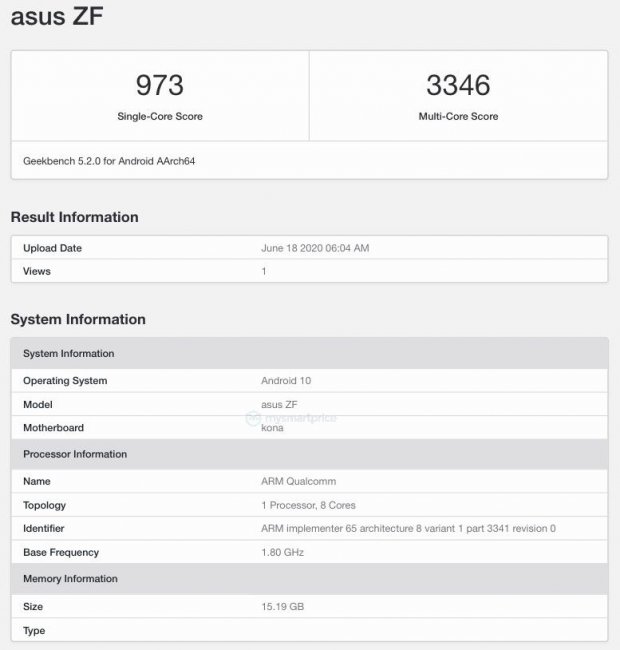Select the 3346 multi-core score number
Screen dimensions: 620x650
pos(458,84)
